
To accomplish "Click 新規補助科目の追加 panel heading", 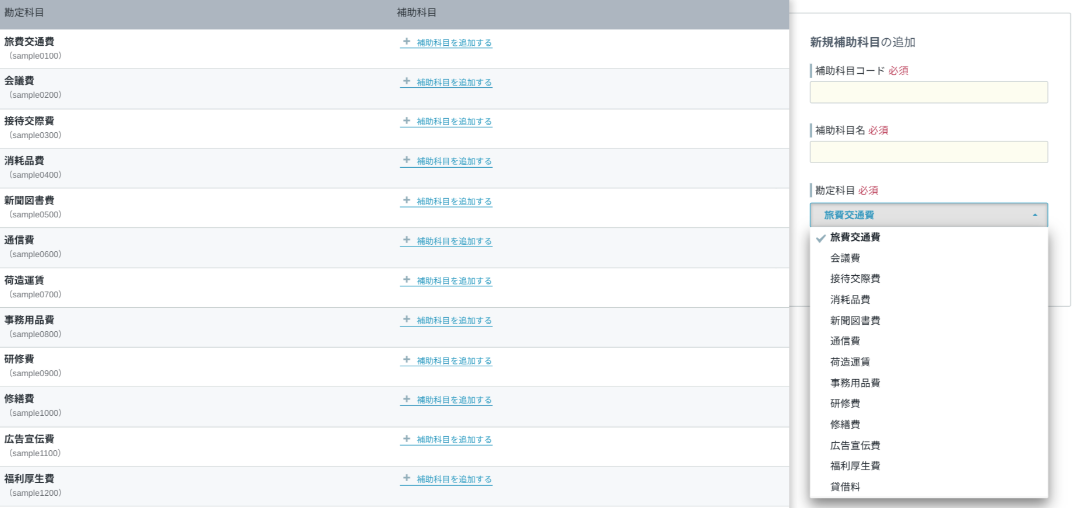I will [863, 43].
